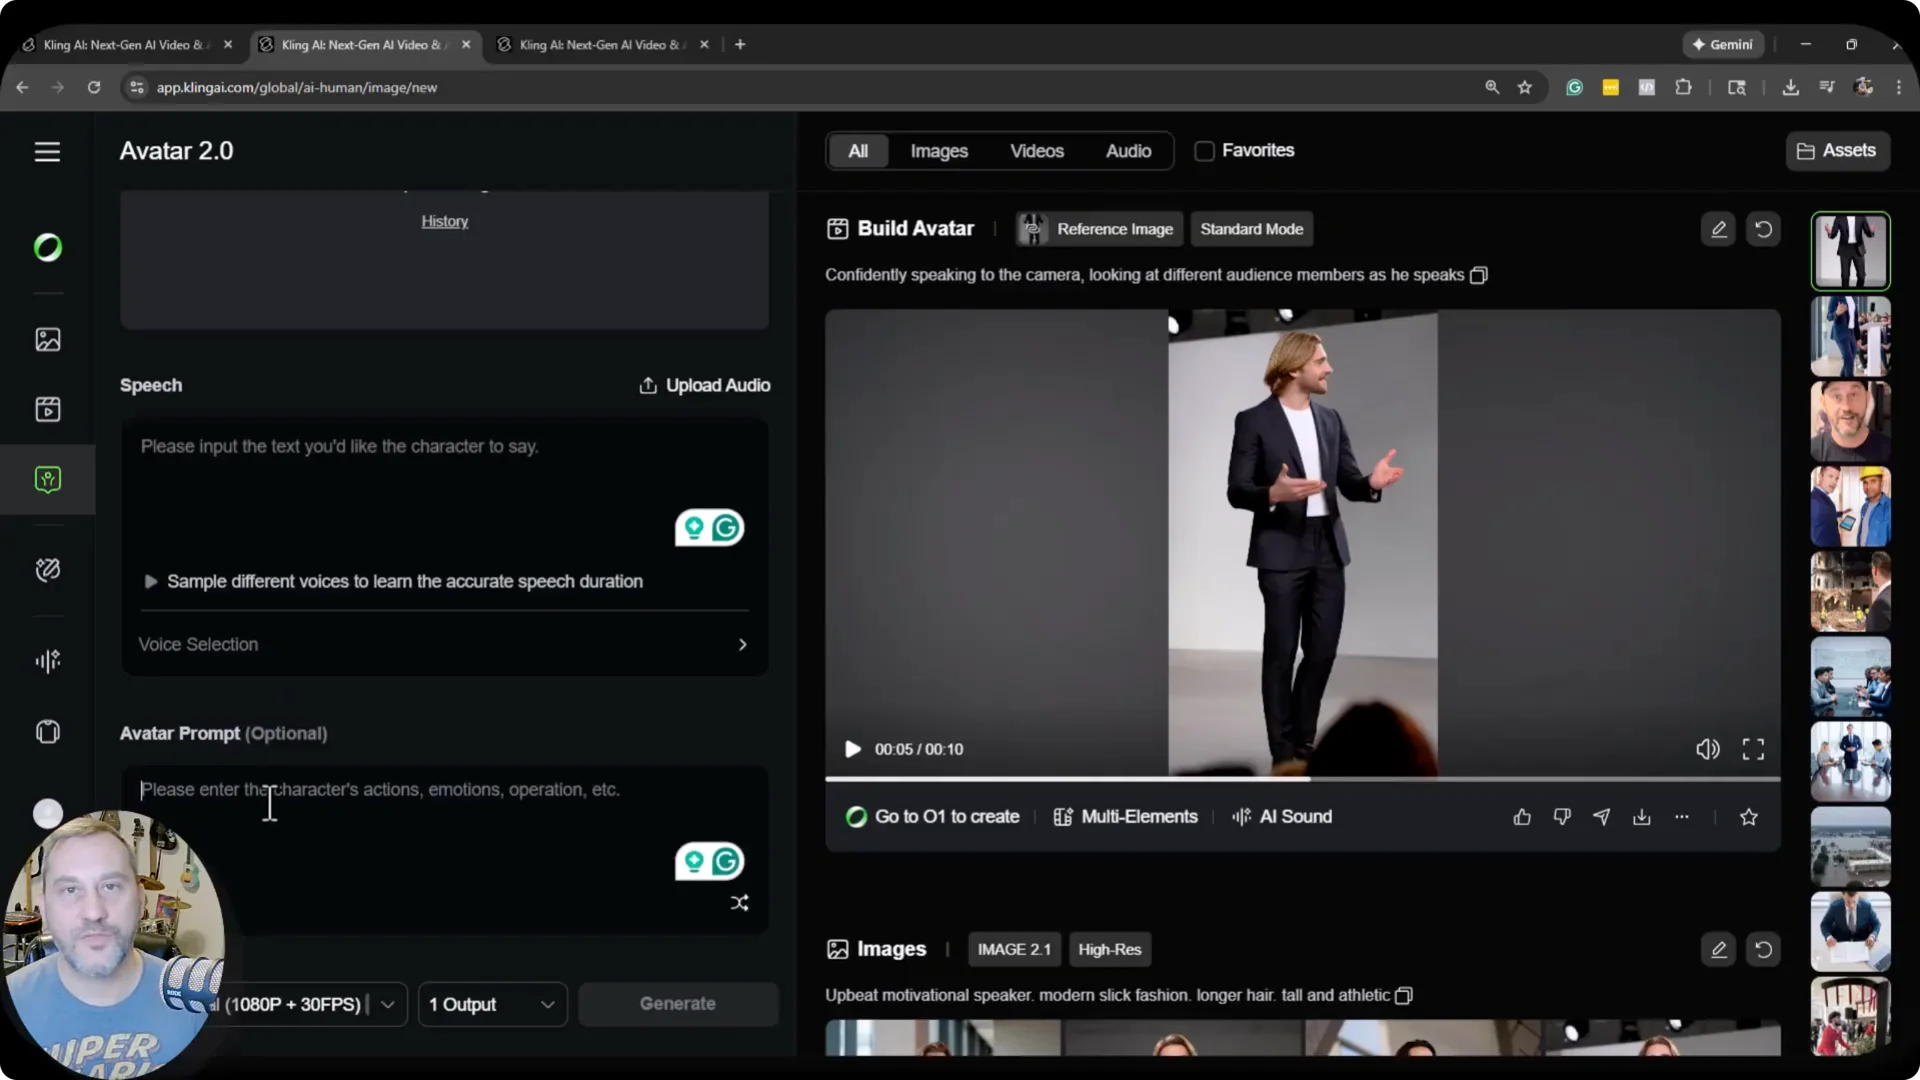Screen dimensions: 1920x1080
Task: Open the more options ellipsis
Action: 1682,817
